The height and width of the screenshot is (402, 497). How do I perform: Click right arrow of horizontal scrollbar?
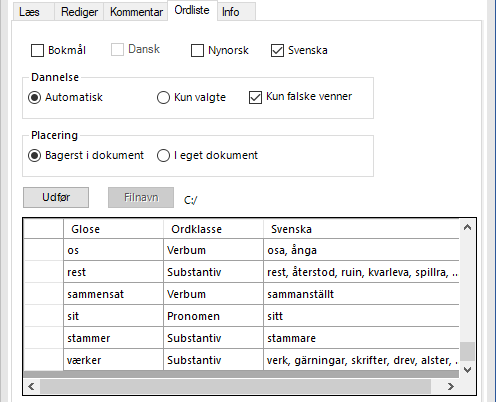tap(451, 386)
